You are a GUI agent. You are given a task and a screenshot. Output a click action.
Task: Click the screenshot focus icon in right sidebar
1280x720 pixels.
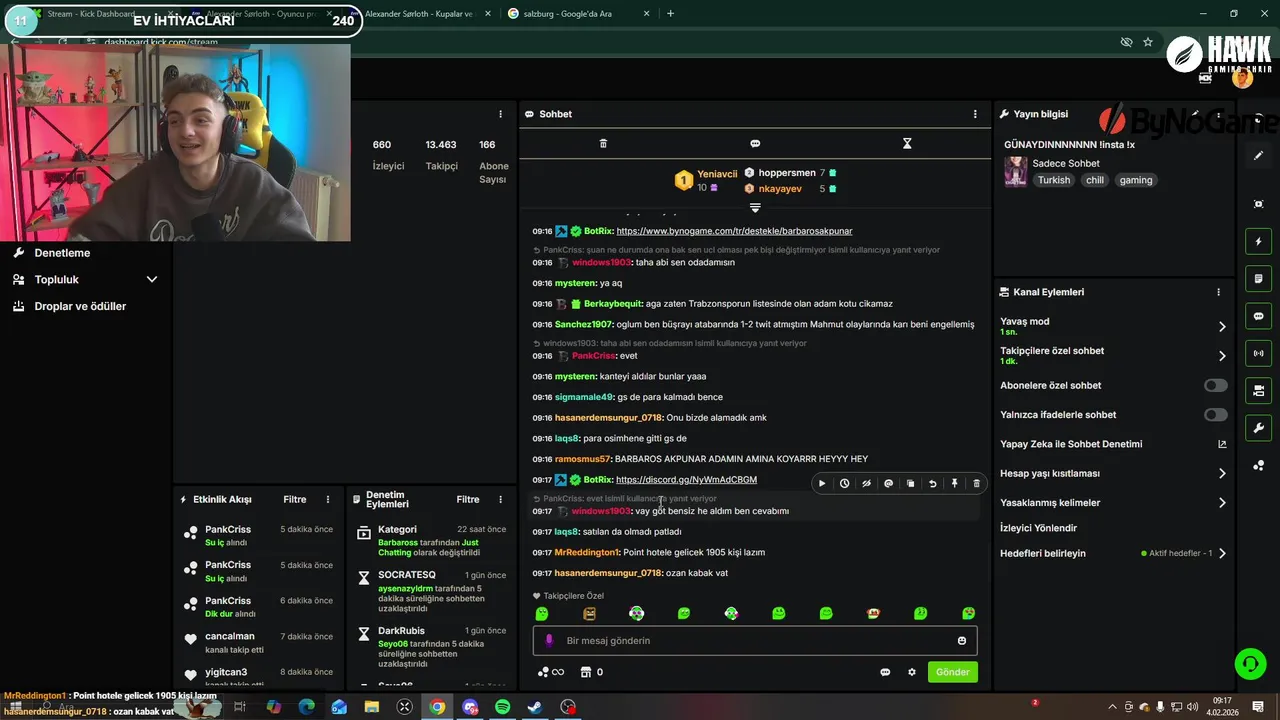click(1258, 204)
